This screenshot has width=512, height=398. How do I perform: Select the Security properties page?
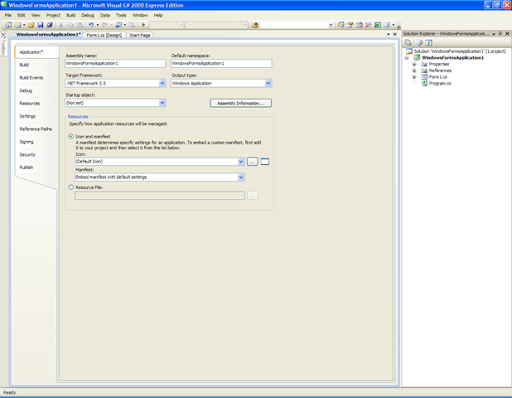pyautogui.click(x=27, y=155)
